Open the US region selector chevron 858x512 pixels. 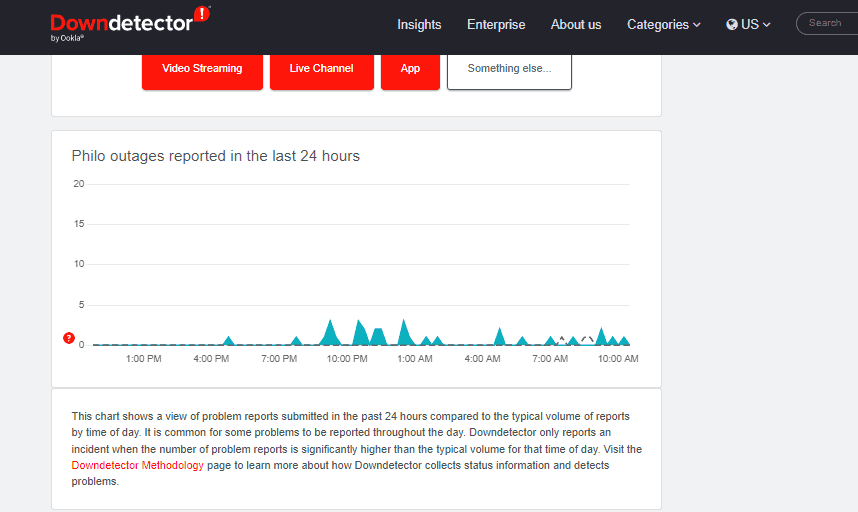pos(767,25)
